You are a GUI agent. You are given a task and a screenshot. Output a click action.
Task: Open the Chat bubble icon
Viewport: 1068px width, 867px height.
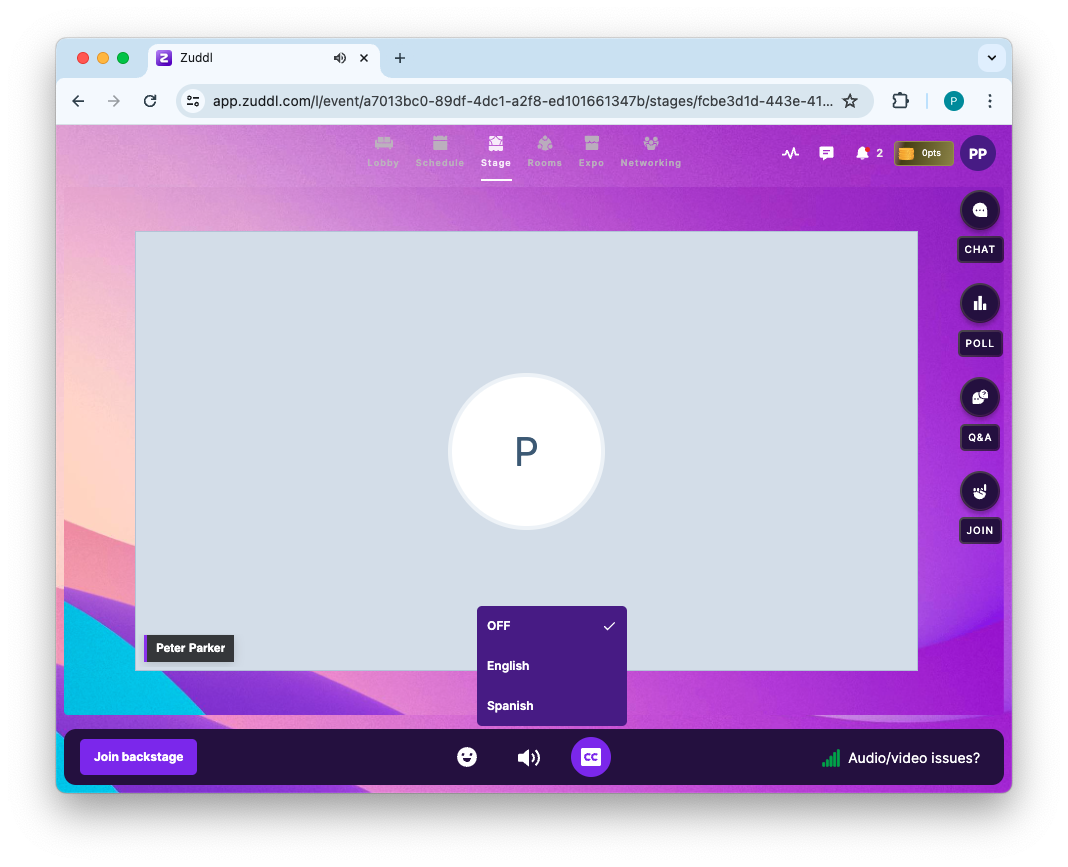pos(979,210)
